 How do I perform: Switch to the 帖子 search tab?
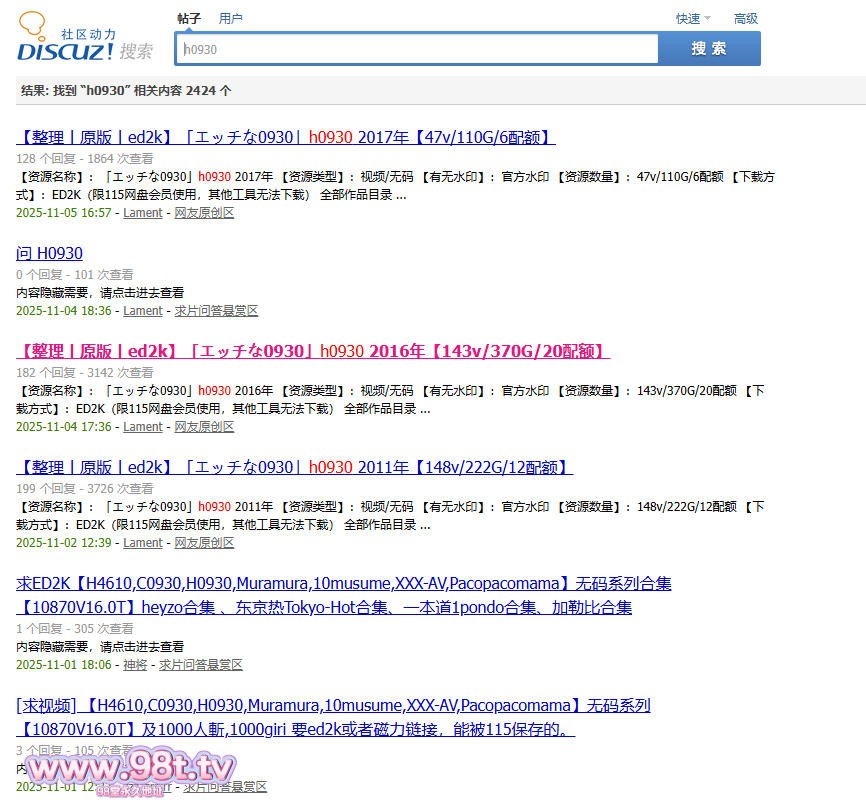point(189,18)
